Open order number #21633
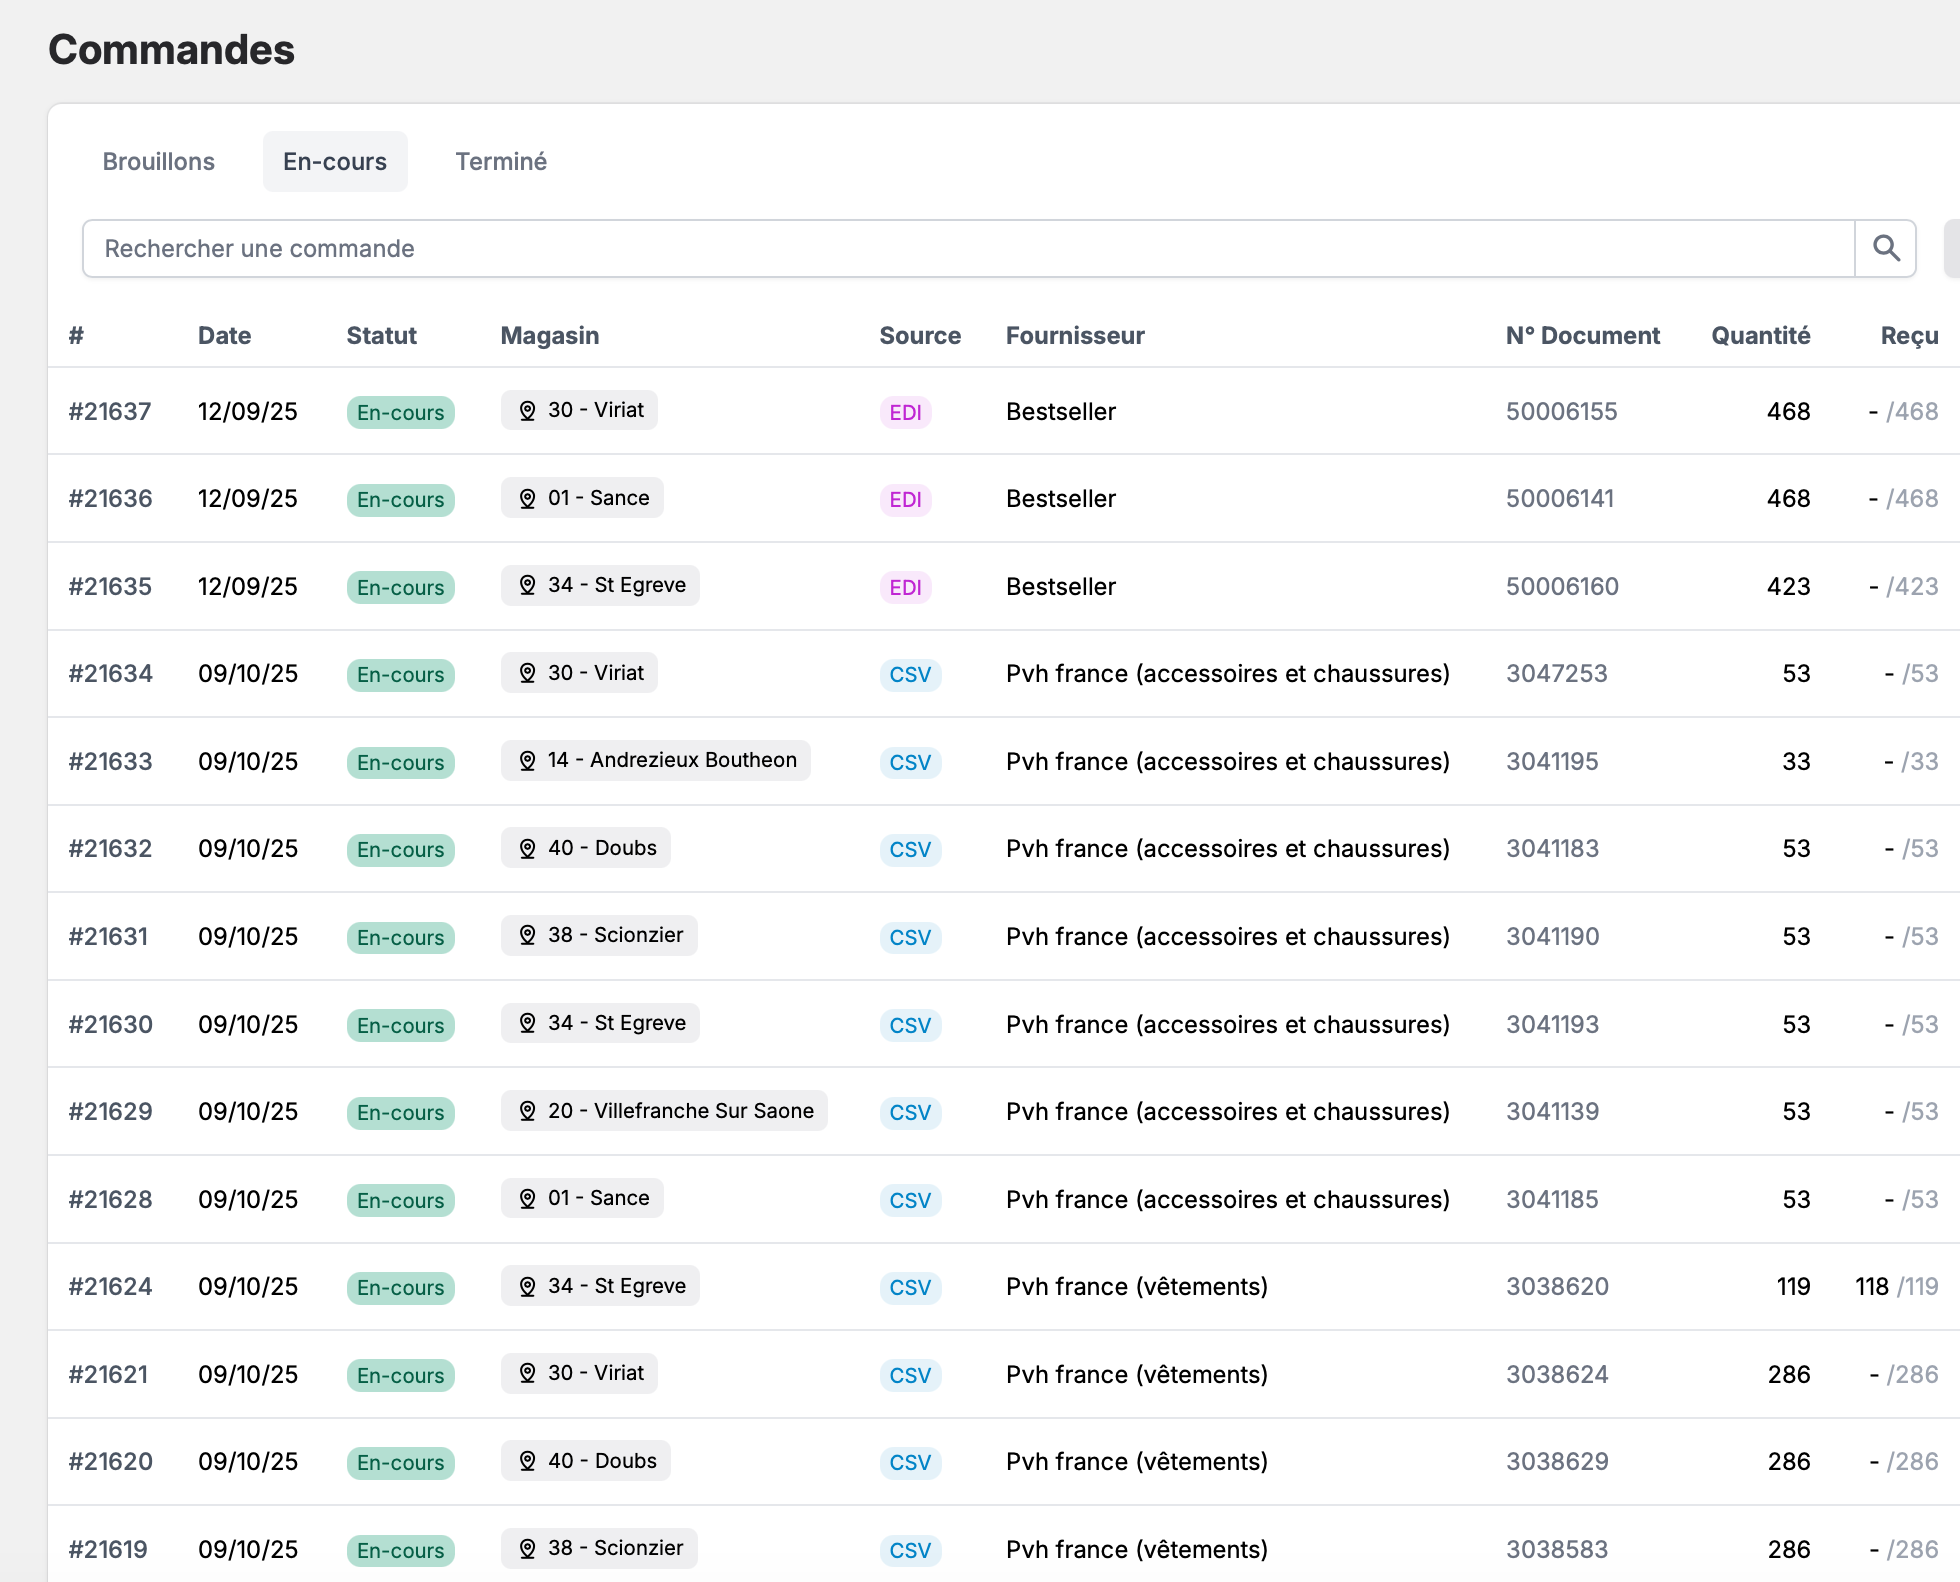This screenshot has height=1582, width=1960. [110, 762]
